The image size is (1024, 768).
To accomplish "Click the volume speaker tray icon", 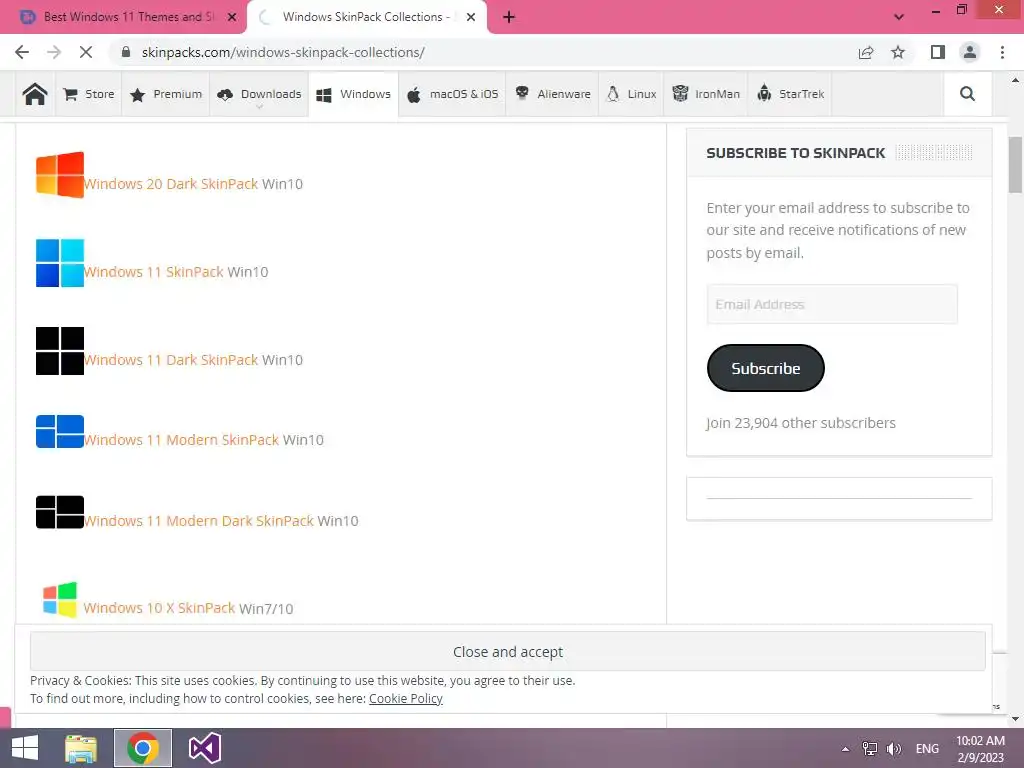I will [x=893, y=749].
